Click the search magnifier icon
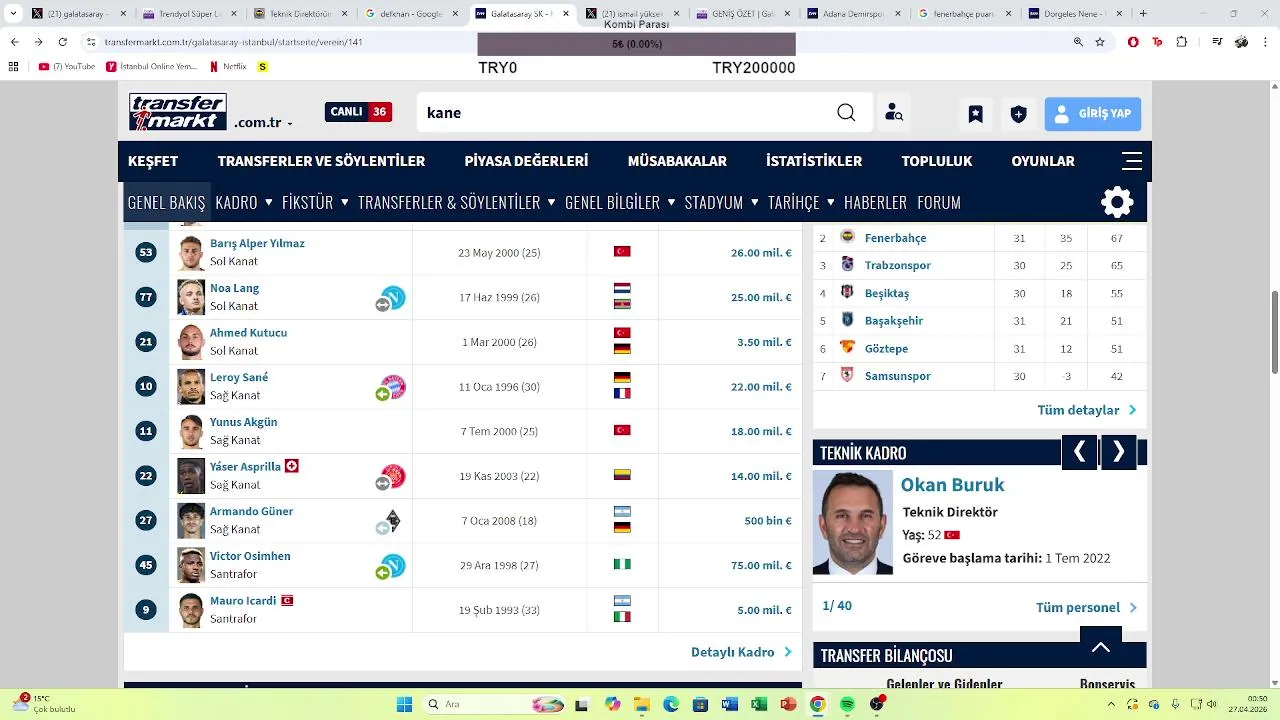The image size is (1280, 720). 846,113
